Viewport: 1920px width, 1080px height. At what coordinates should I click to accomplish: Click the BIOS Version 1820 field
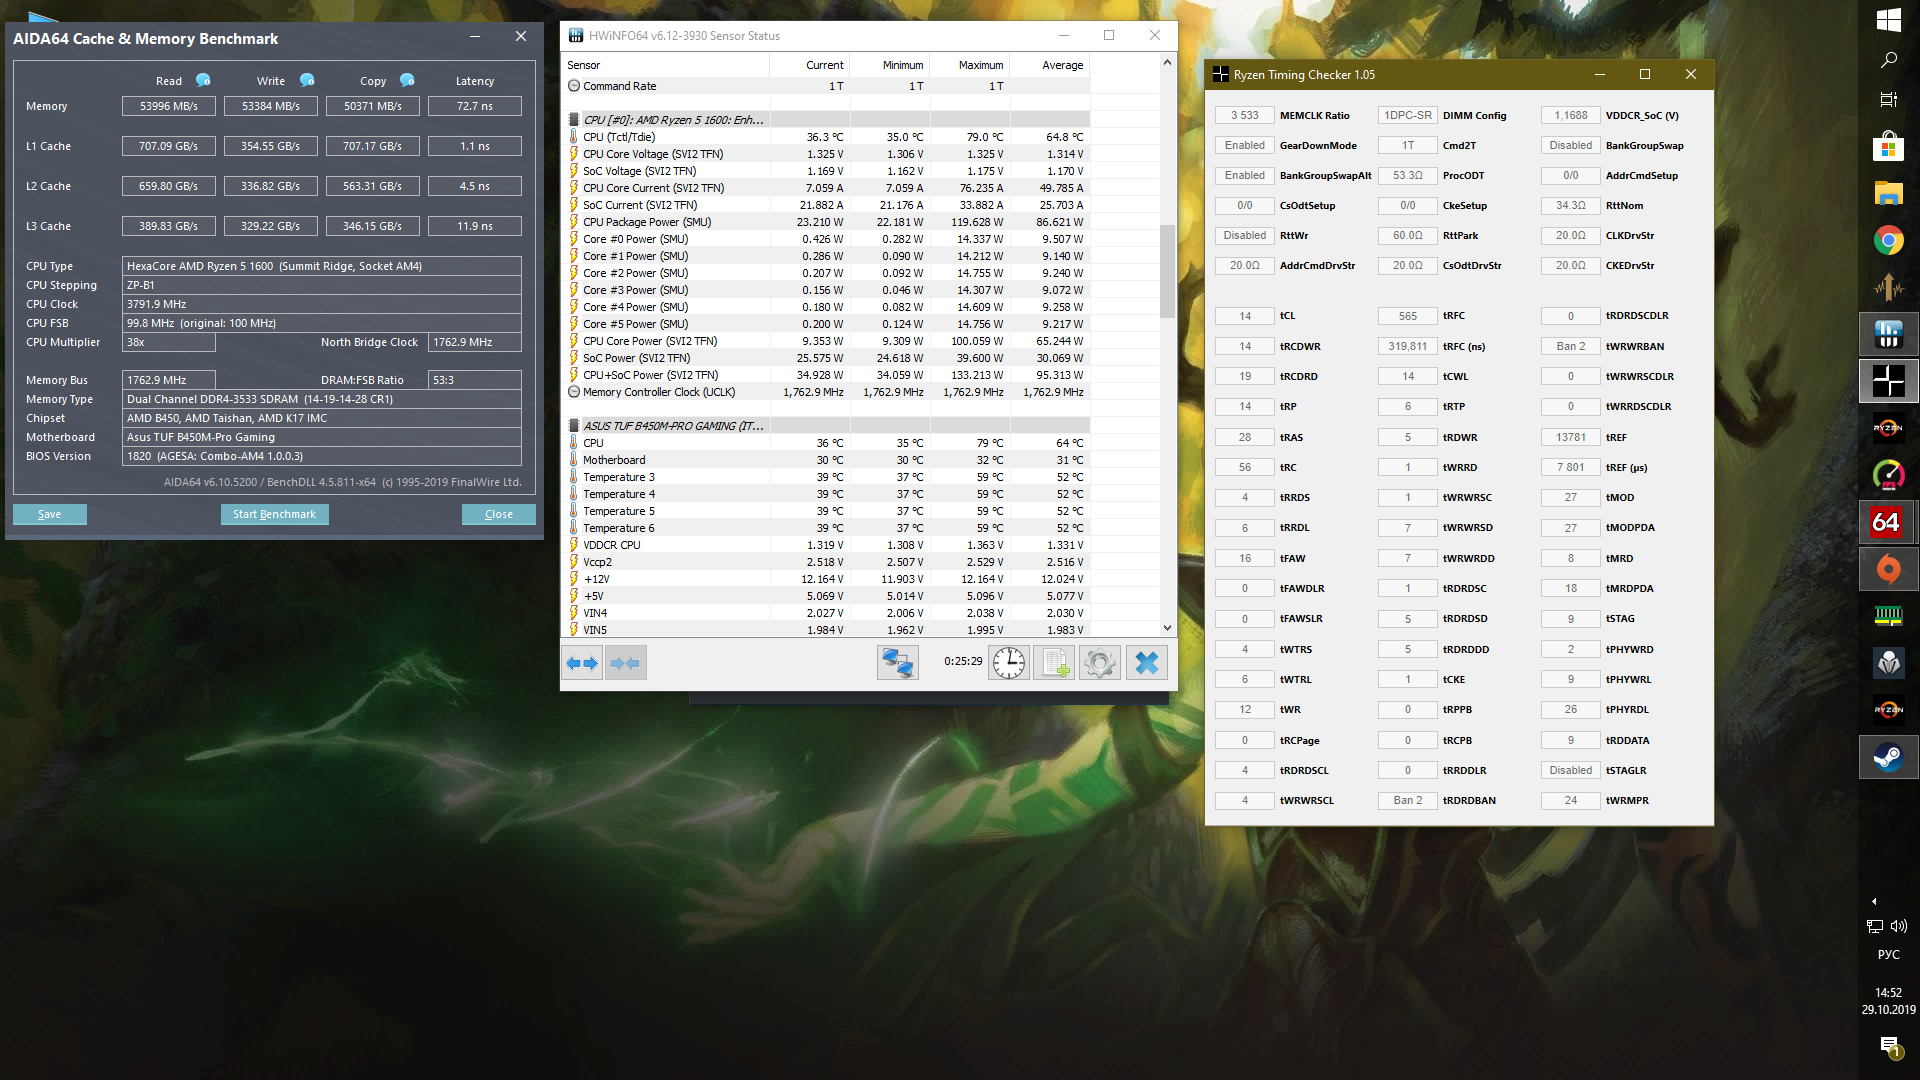click(x=322, y=456)
